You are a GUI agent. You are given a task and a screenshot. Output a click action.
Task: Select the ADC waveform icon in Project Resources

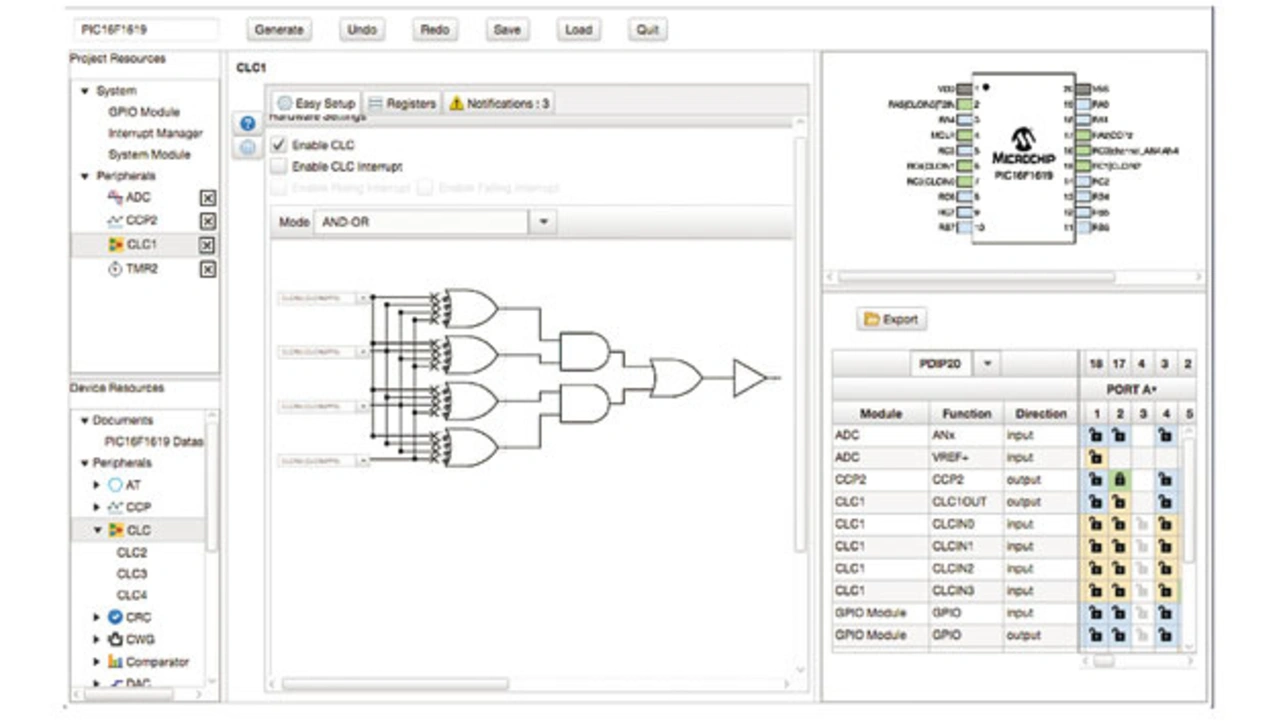click(x=115, y=198)
